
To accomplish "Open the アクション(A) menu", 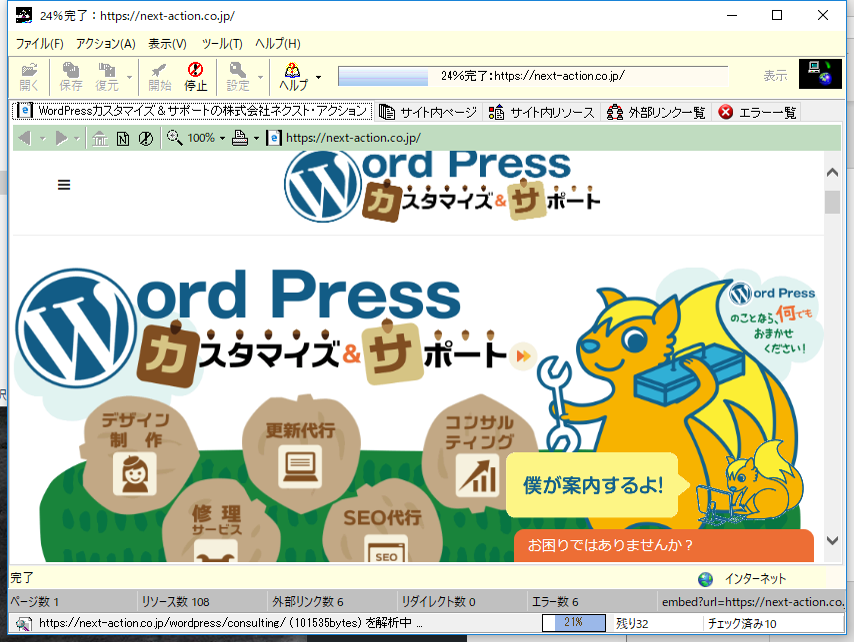I will coord(106,44).
